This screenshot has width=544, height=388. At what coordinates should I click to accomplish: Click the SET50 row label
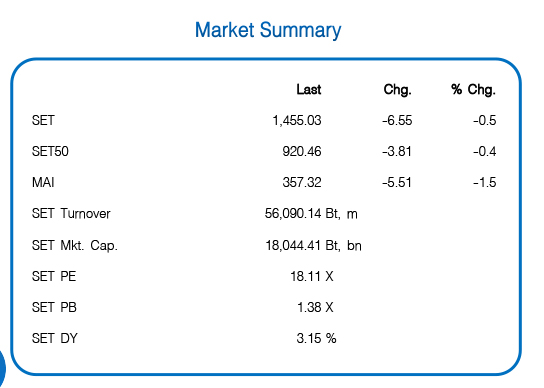50,151
